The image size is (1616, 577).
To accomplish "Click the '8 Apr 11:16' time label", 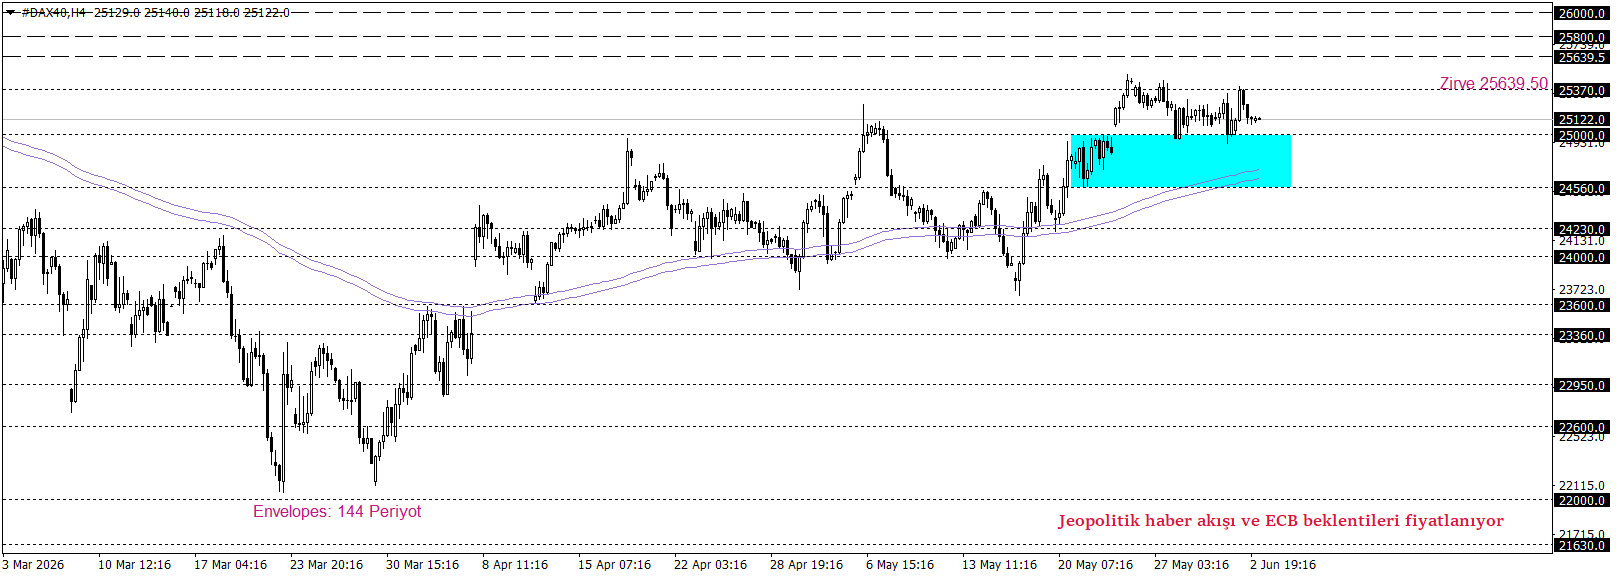I will (x=515, y=565).
